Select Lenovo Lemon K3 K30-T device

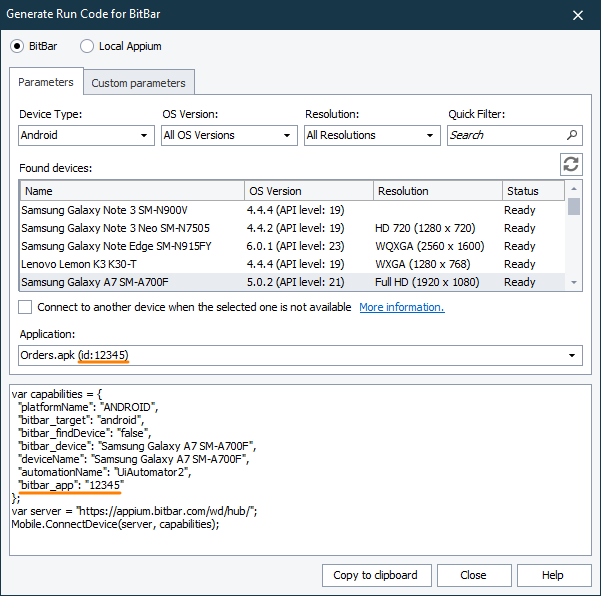tap(82, 264)
